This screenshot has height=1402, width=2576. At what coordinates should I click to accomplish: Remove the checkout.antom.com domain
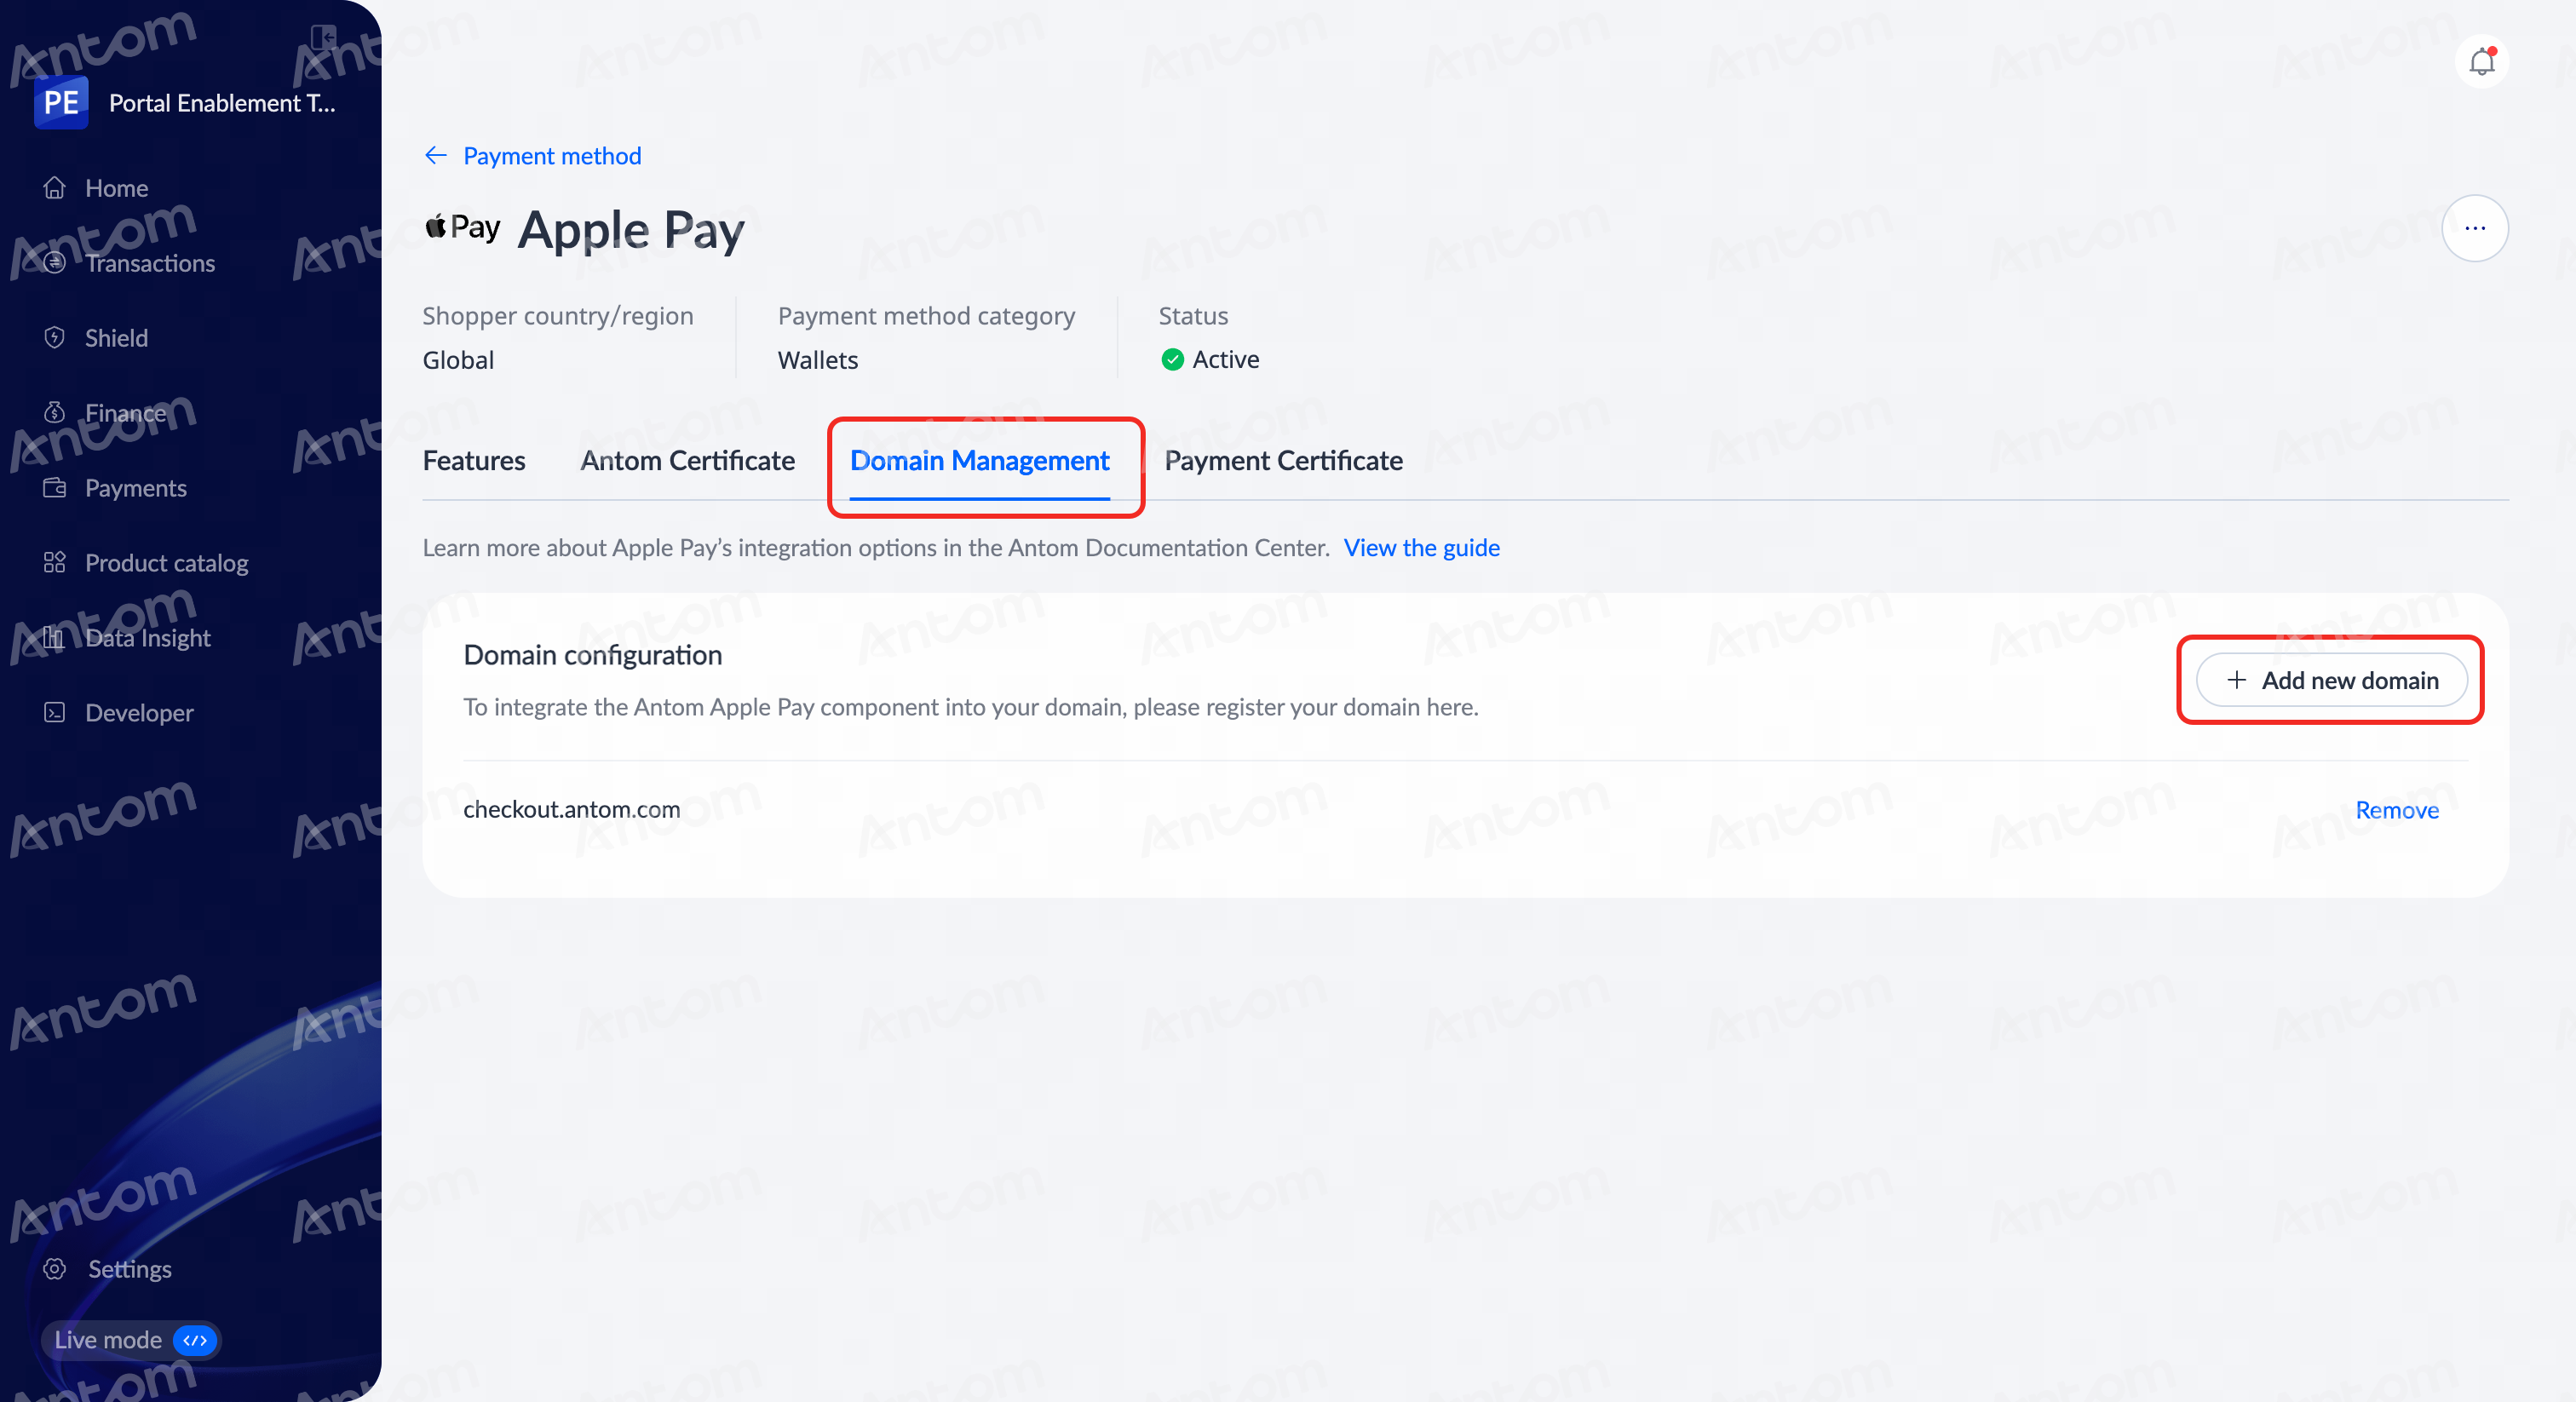pos(2397,810)
